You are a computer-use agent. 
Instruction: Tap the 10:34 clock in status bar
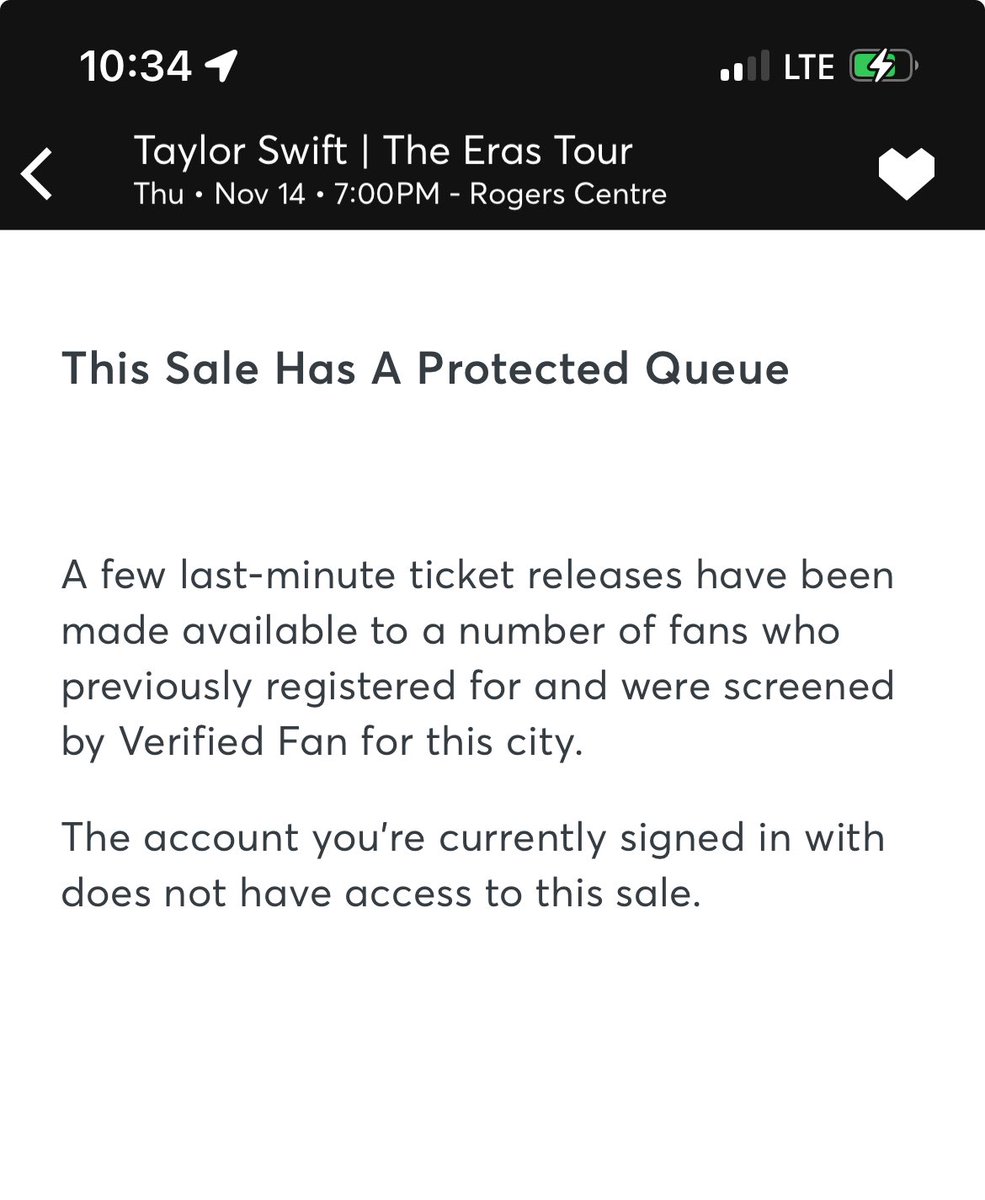136,66
